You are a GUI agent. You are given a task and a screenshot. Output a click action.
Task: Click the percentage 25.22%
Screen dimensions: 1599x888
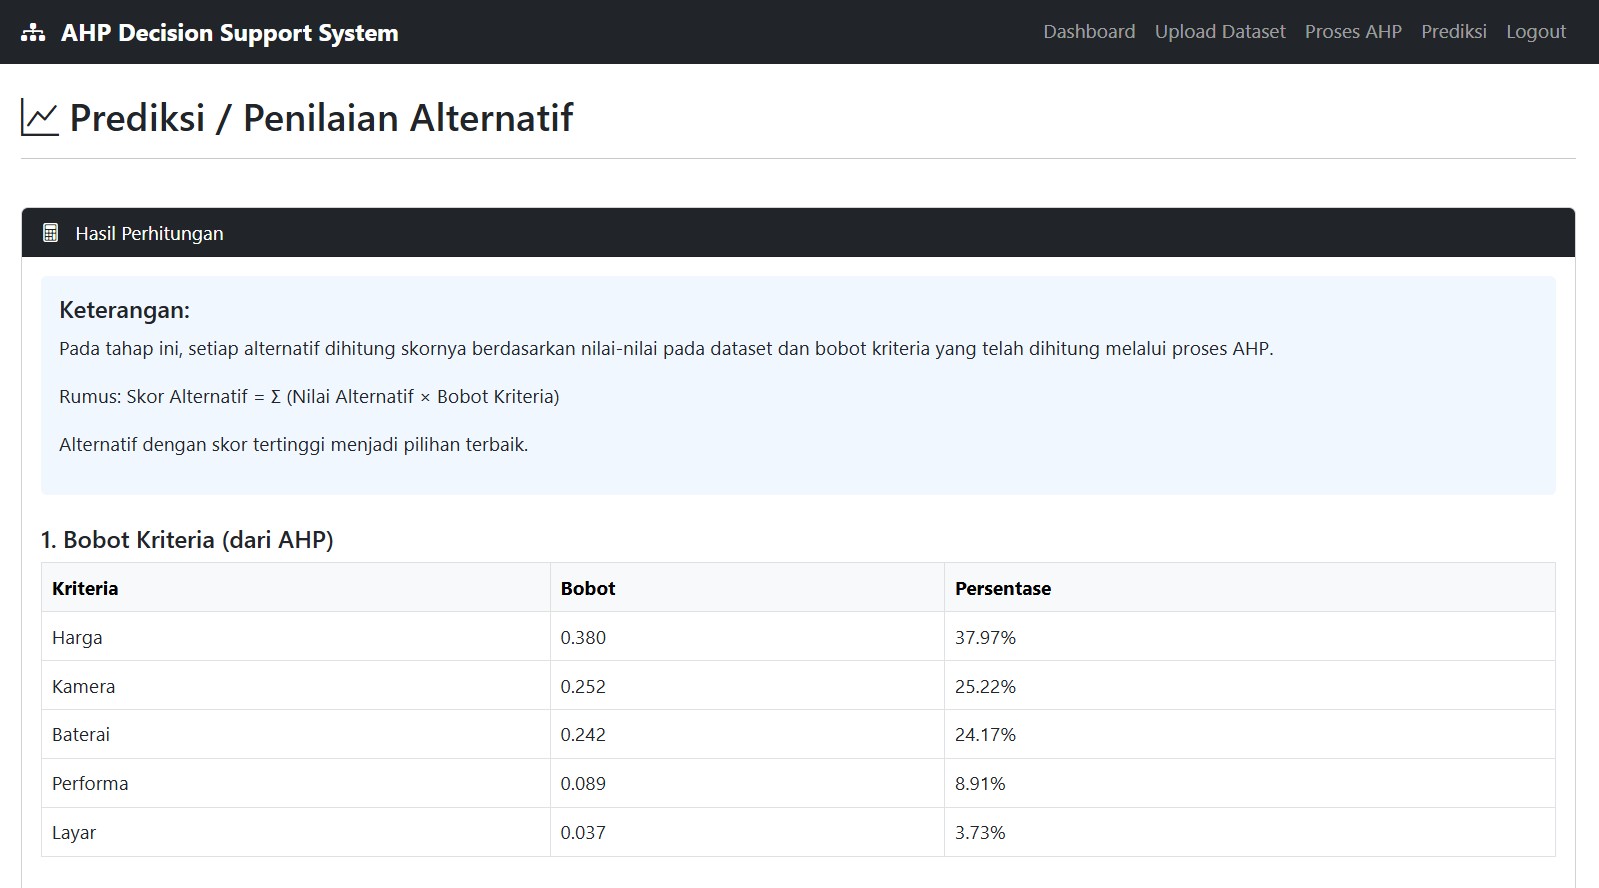pos(985,687)
